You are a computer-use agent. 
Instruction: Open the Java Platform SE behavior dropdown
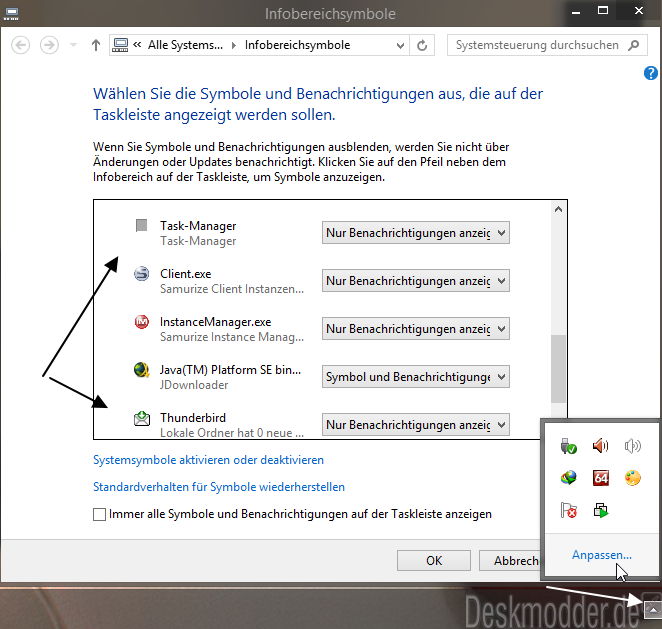(x=415, y=377)
